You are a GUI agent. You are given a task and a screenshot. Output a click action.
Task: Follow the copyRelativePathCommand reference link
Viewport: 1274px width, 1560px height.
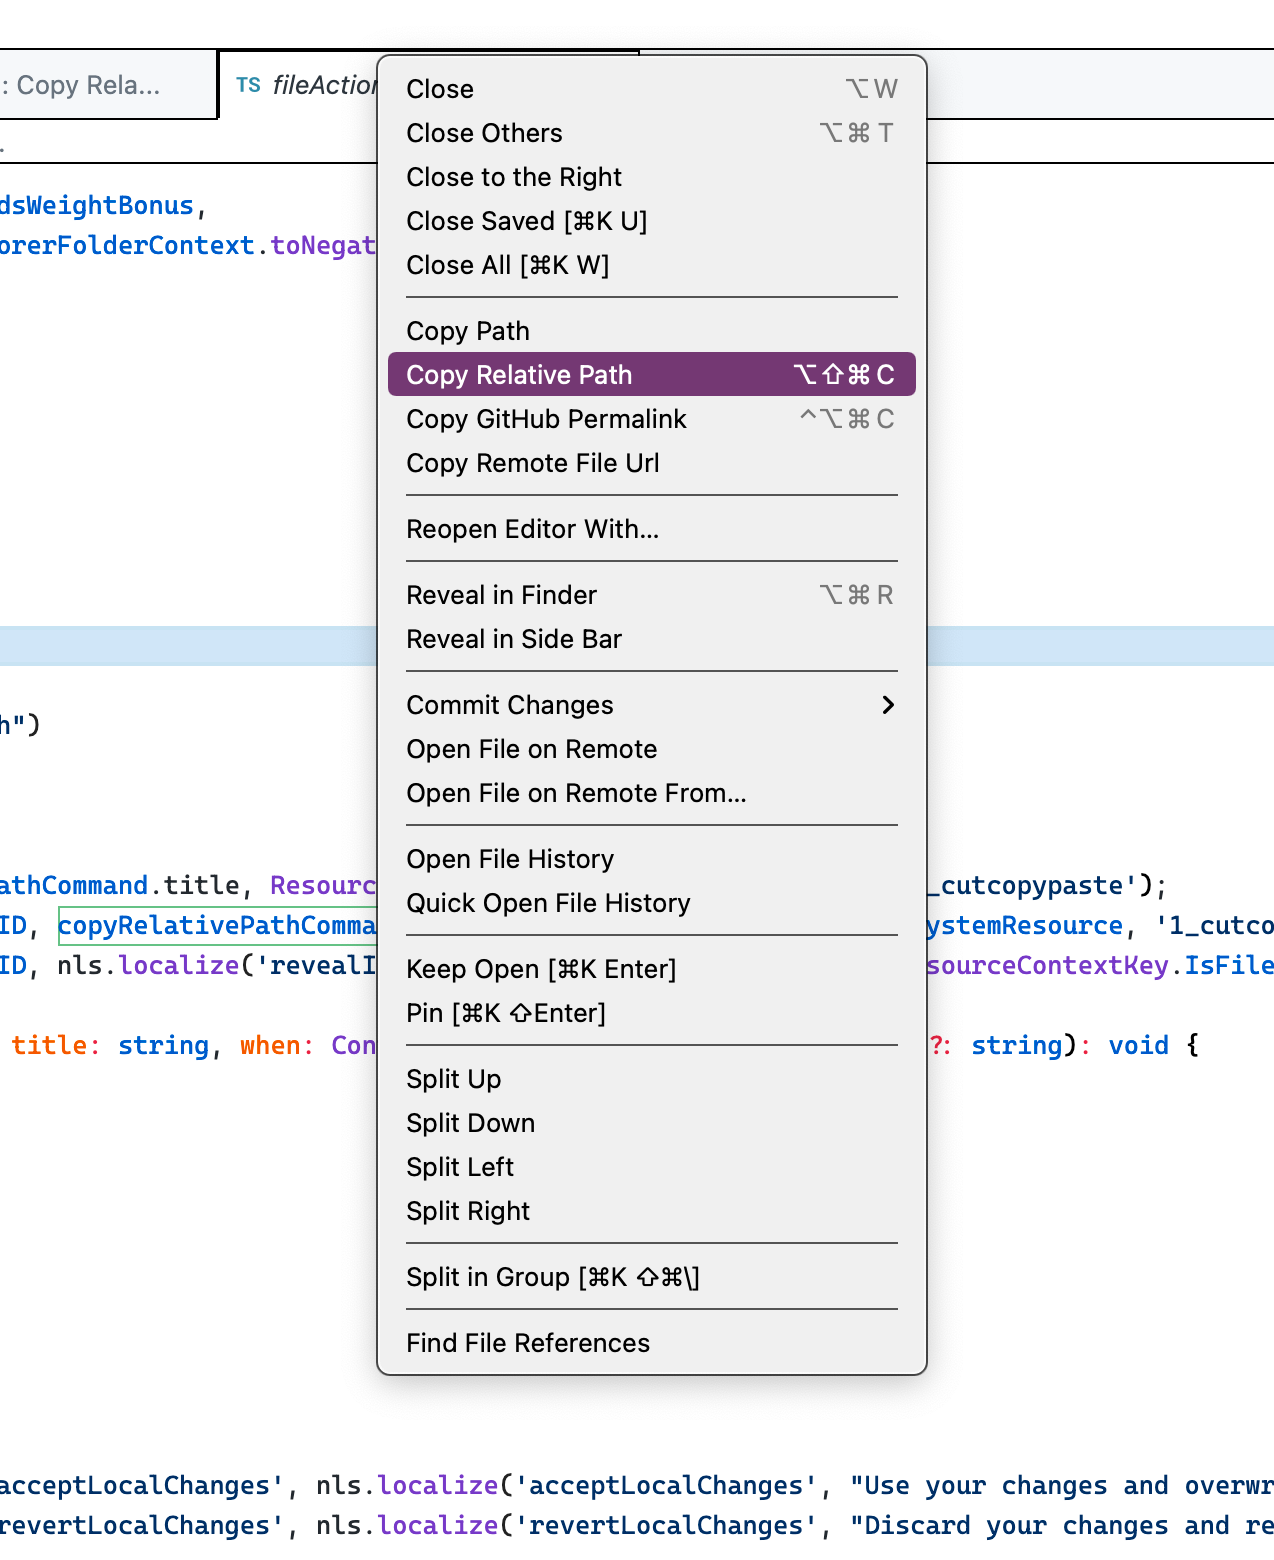point(216,926)
